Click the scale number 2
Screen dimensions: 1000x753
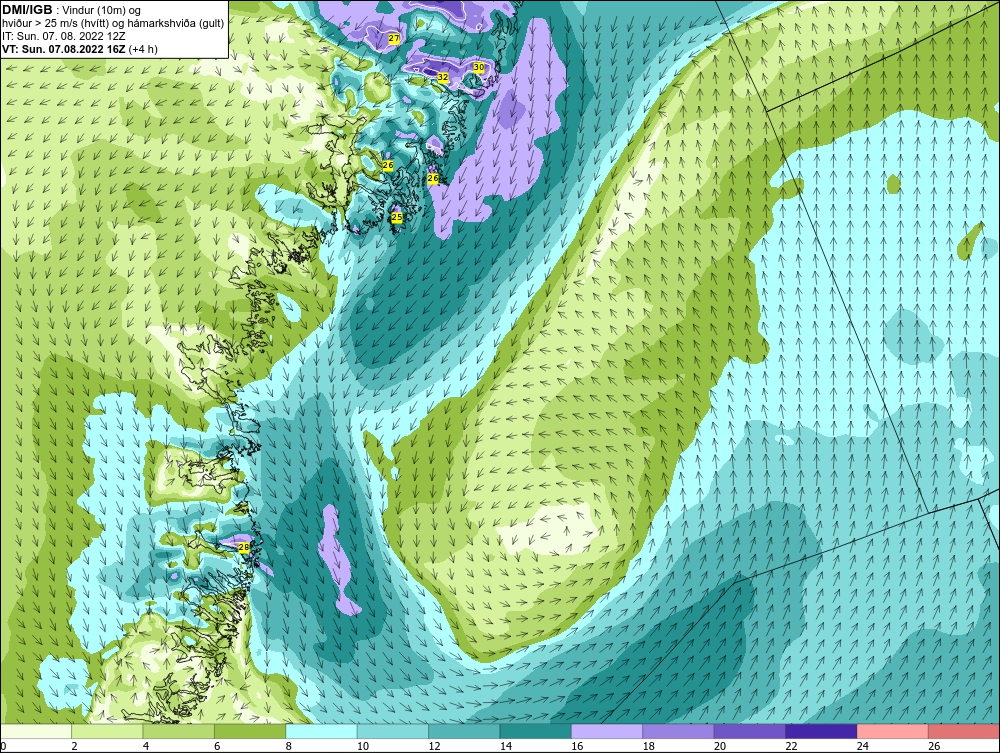[75, 746]
